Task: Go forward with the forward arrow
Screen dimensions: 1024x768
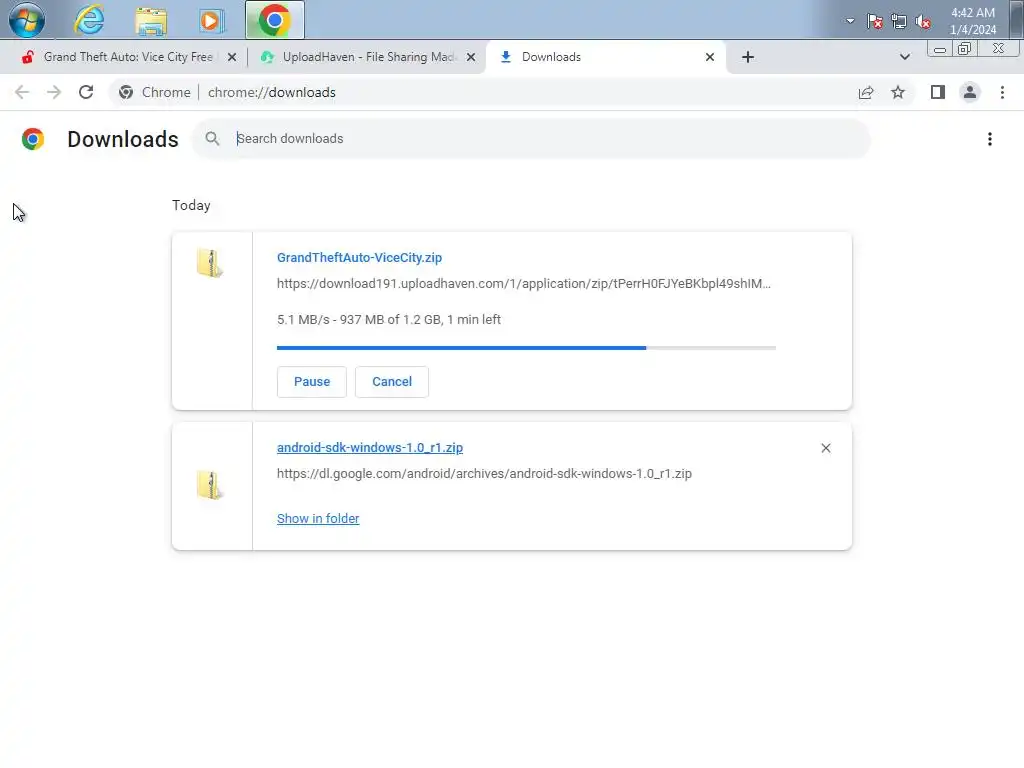Action: pos(54,92)
